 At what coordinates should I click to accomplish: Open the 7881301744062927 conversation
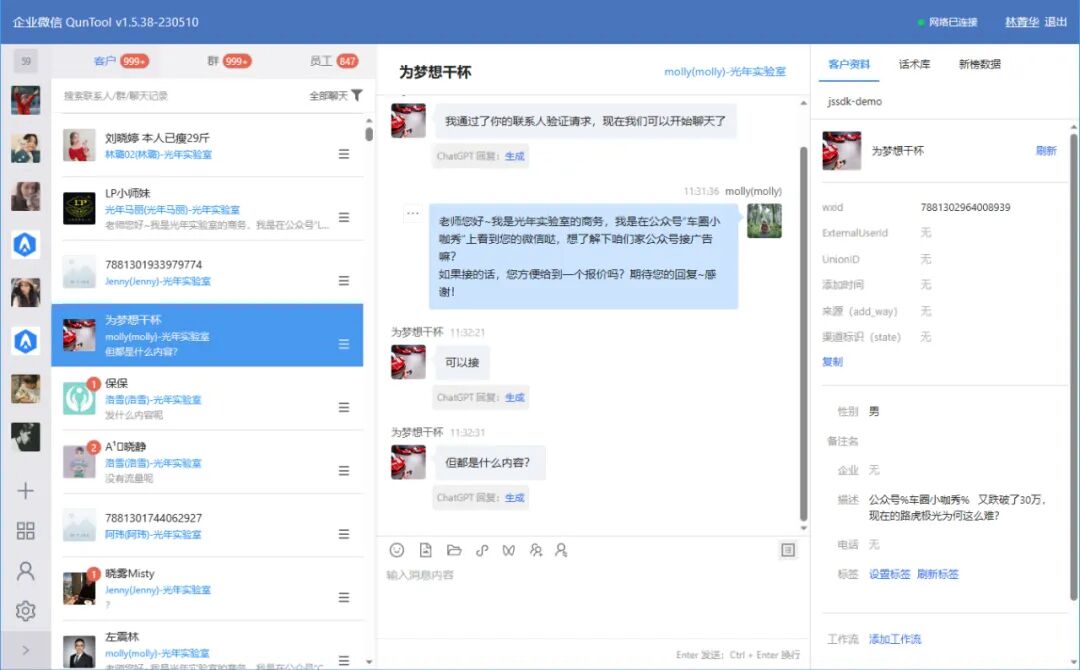[207, 525]
